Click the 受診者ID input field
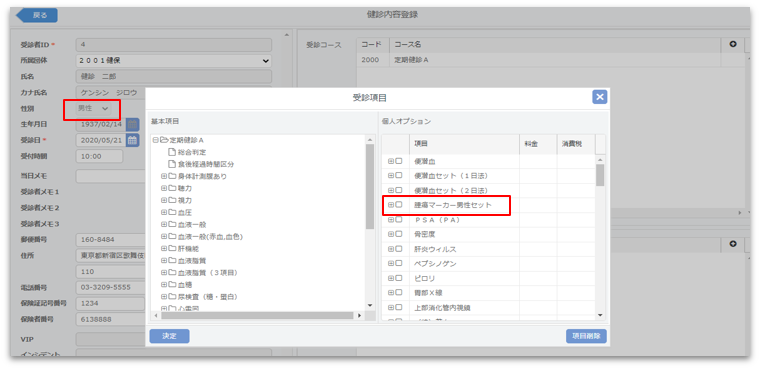This screenshot has height=369, width=760. (174, 45)
